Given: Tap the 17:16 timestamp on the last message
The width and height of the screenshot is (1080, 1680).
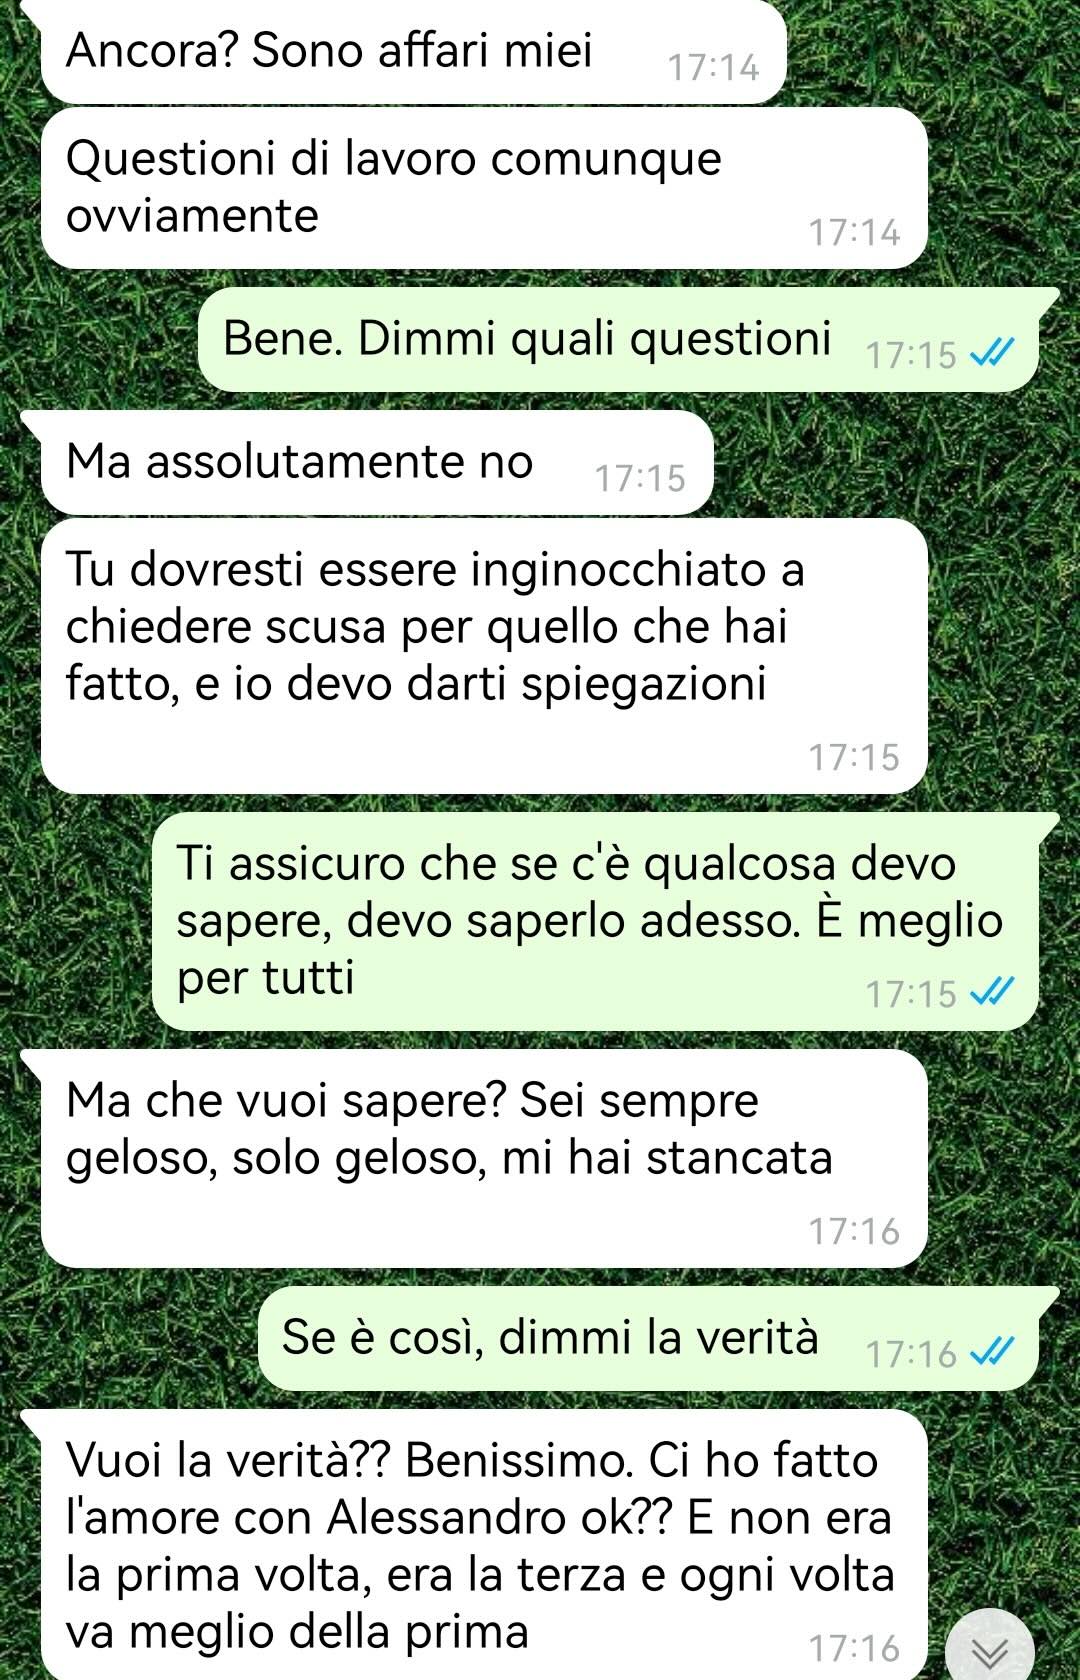Looking at the screenshot, I should coord(854,1649).
